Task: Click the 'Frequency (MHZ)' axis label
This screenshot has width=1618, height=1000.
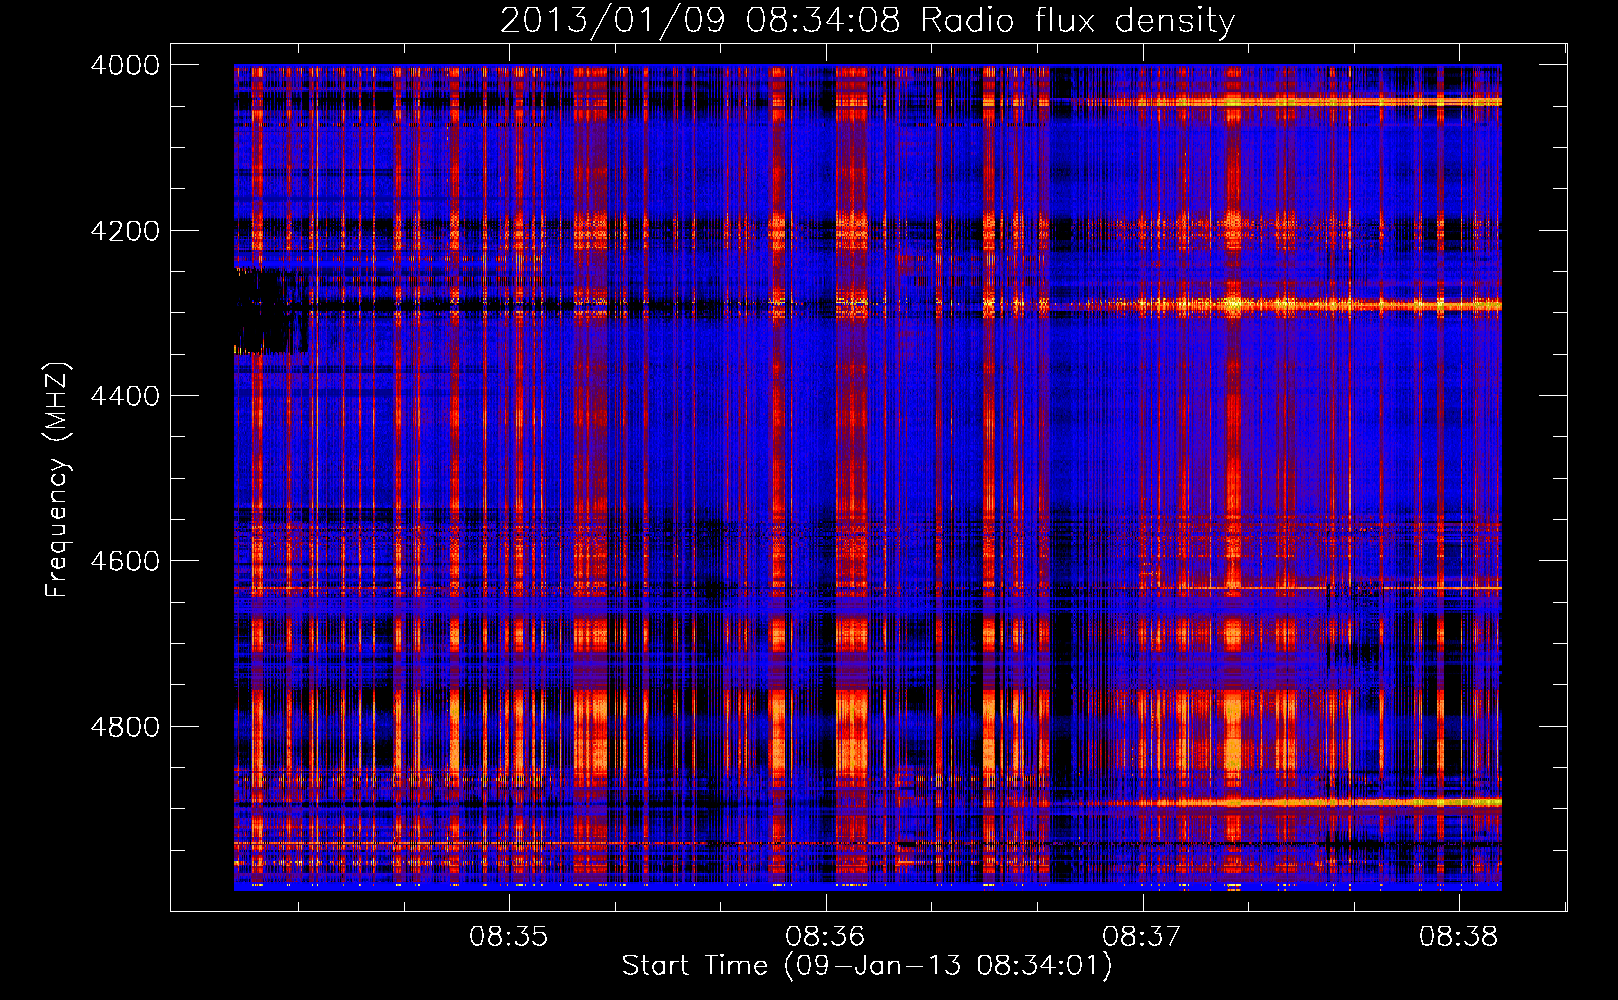Action: tap(57, 479)
